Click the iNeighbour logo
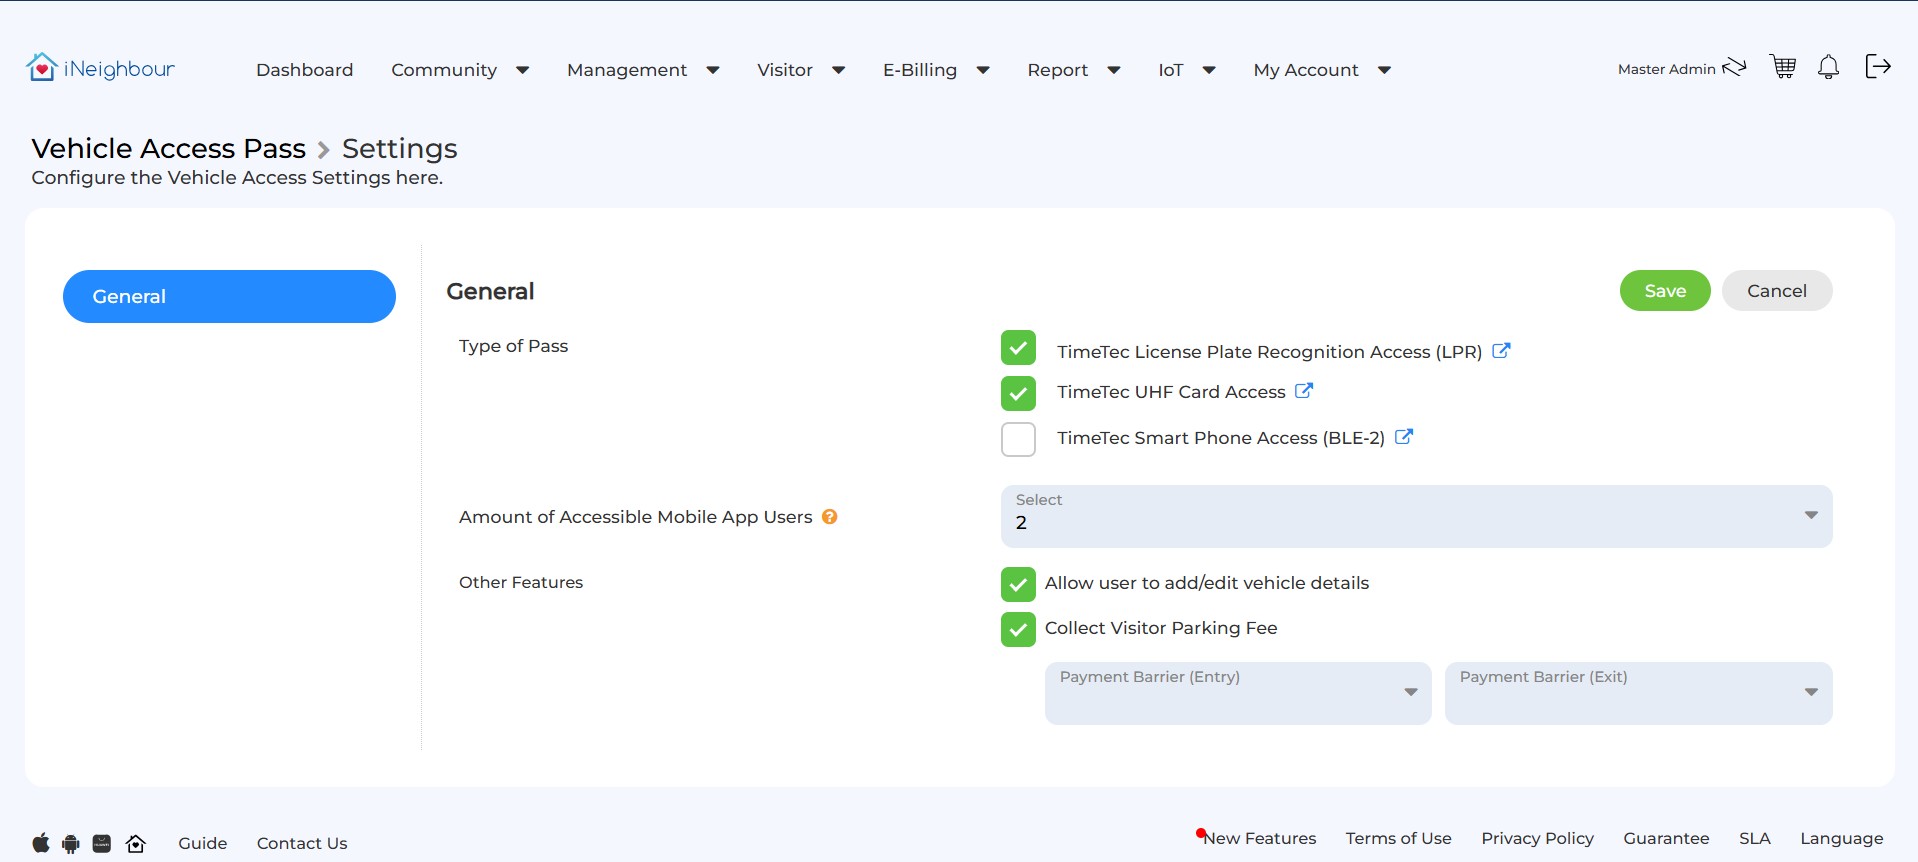 point(100,68)
